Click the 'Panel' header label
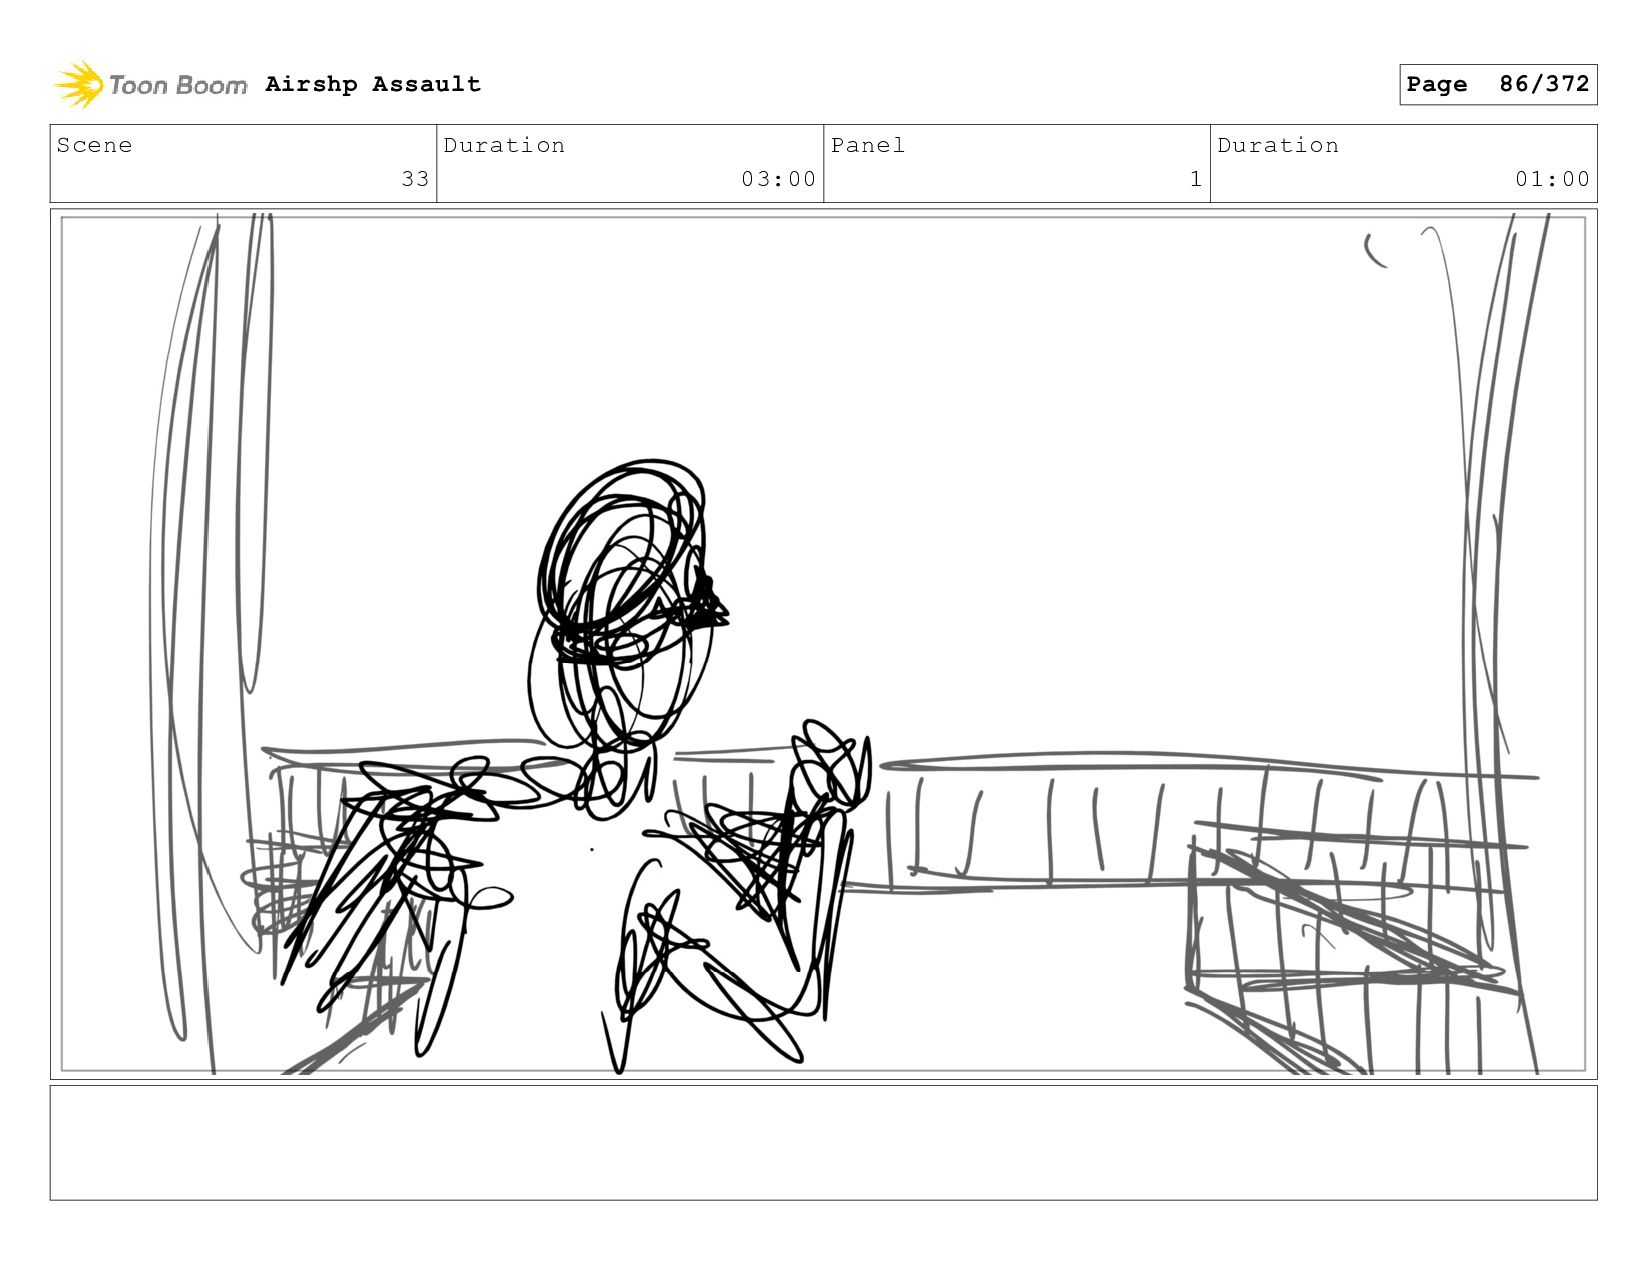This screenshot has width=1650, height=1275. point(868,145)
